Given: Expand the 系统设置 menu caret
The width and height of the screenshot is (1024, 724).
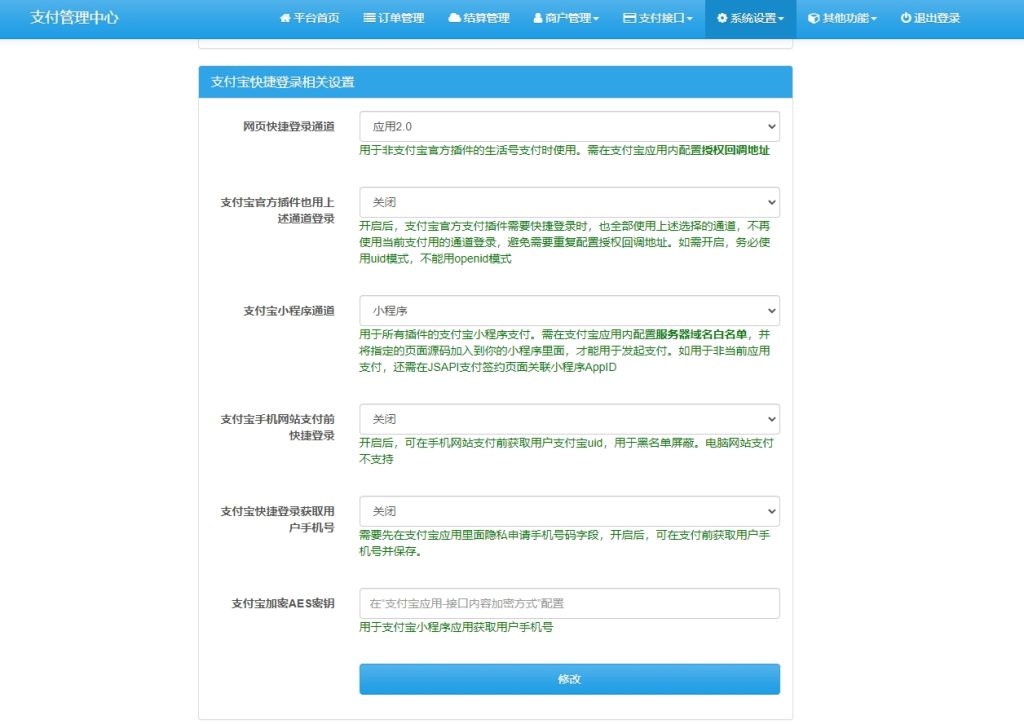Looking at the screenshot, I should pos(781,19).
